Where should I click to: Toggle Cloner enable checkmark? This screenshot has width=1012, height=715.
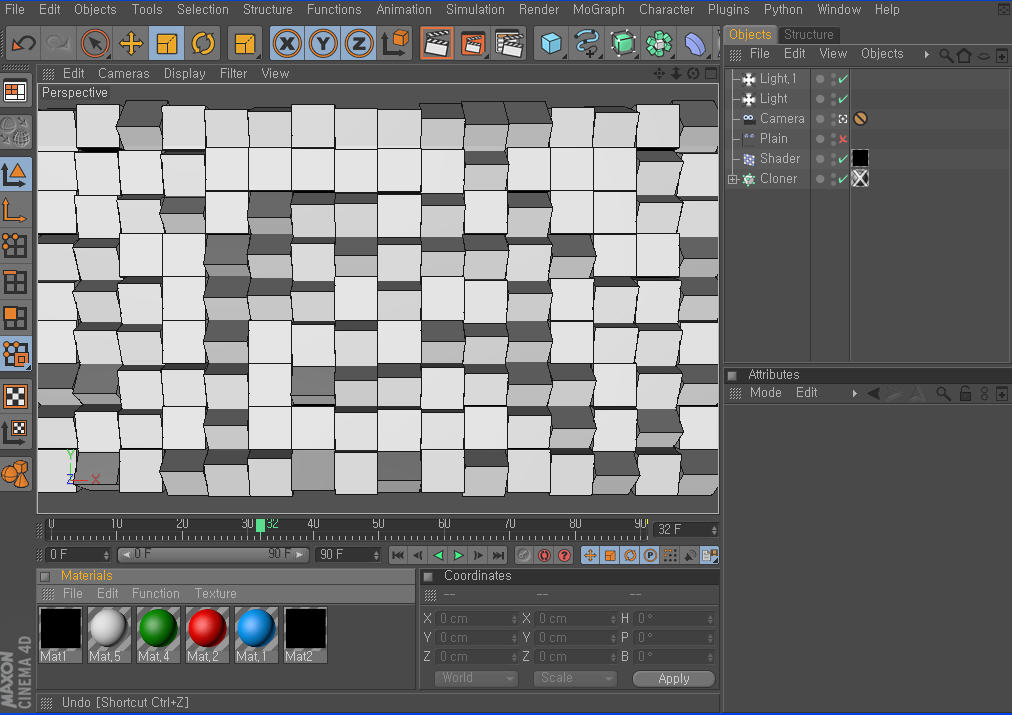click(843, 179)
